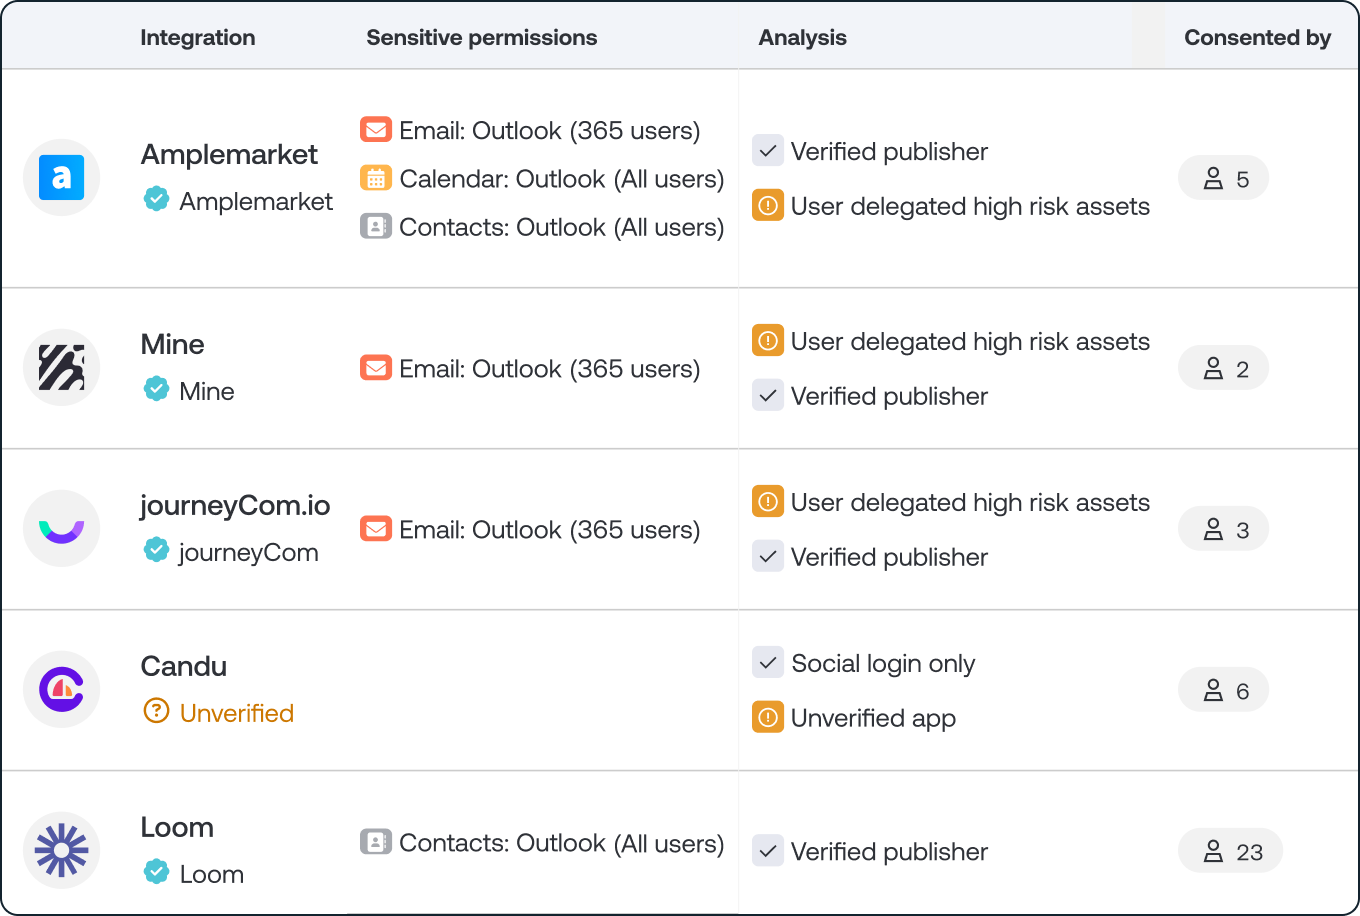Click the Unverified question mark icon for Candu
Viewport: 1360px width, 916px height.
(x=156, y=712)
